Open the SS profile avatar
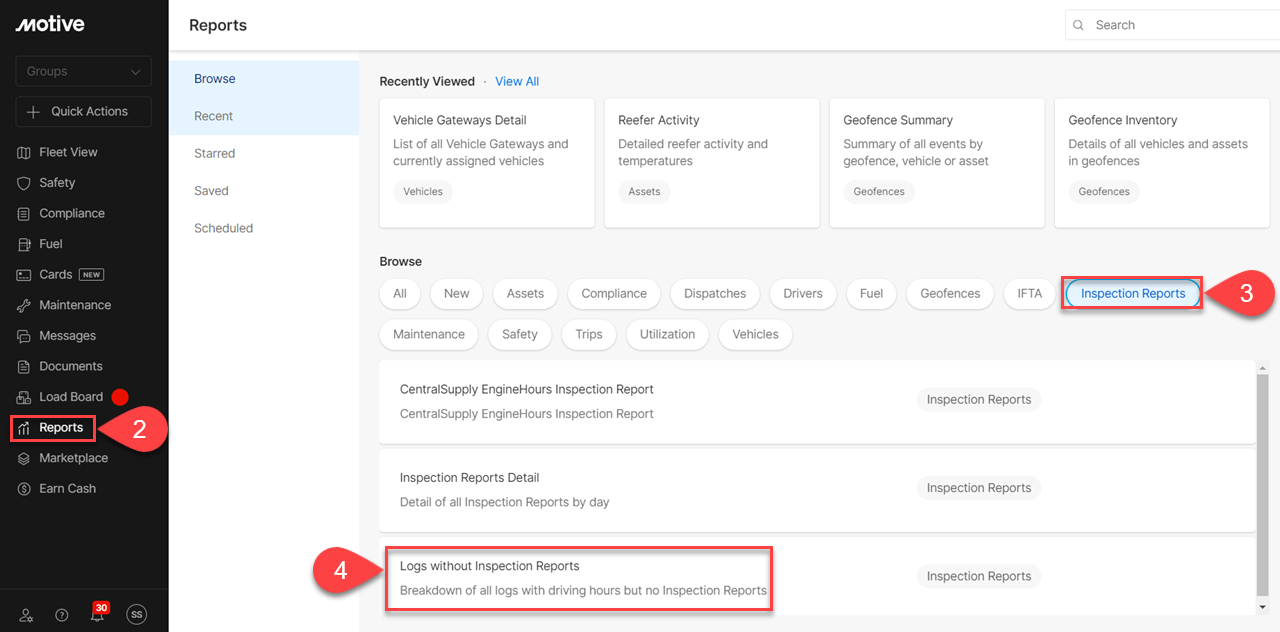Image resolution: width=1280 pixels, height=632 pixels. 137,616
